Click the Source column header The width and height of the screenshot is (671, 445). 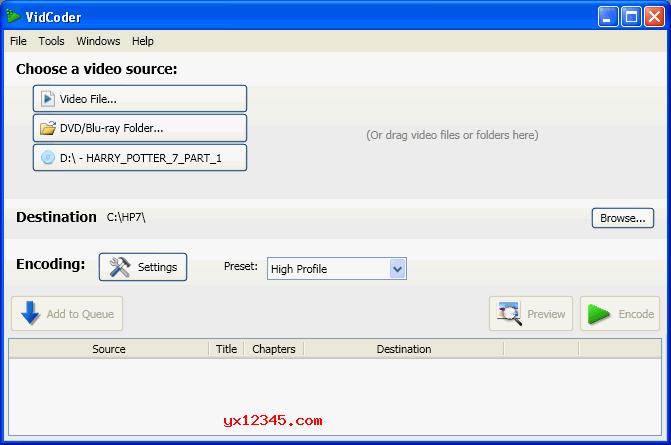(x=109, y=349)
